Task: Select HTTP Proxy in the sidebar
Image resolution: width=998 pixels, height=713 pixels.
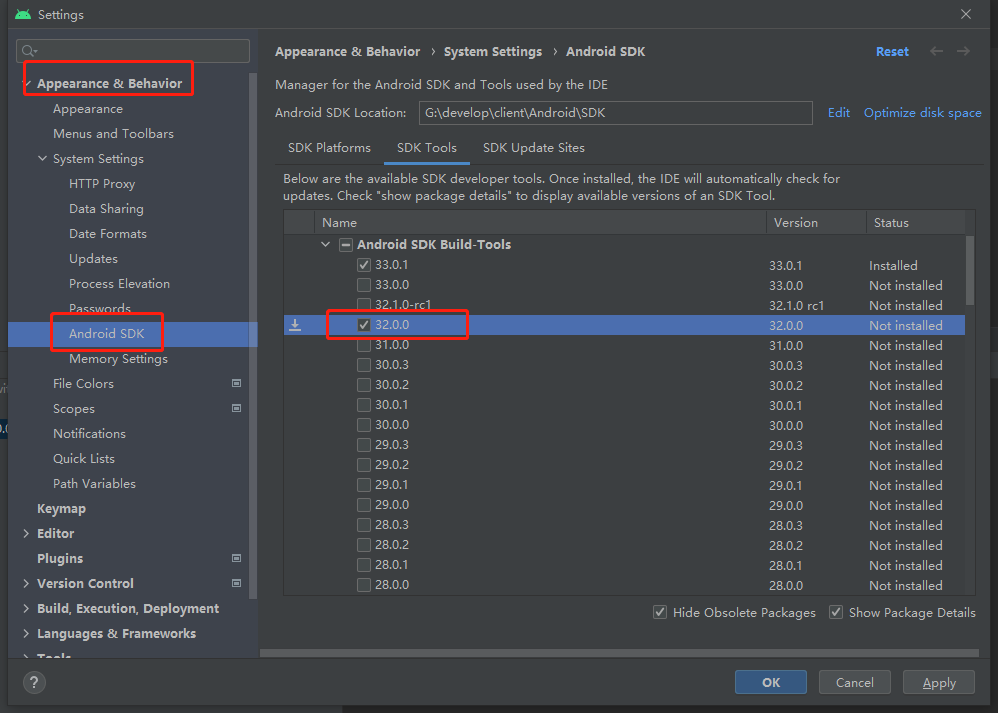Action: click(102, 183)
